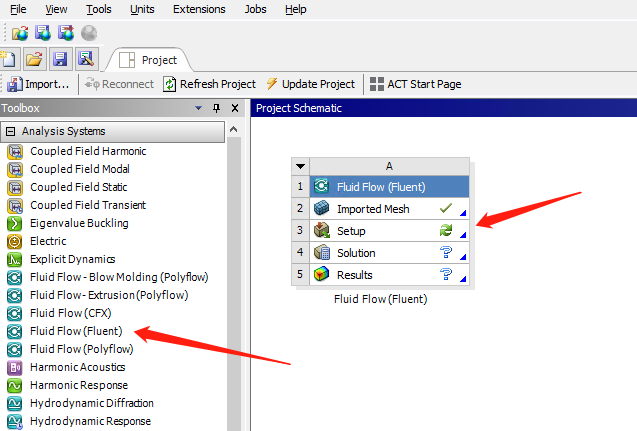Screen dimensions: 637x431
Task: Select Fluid Flow (Polyflow) system
Action: point(70,349)
